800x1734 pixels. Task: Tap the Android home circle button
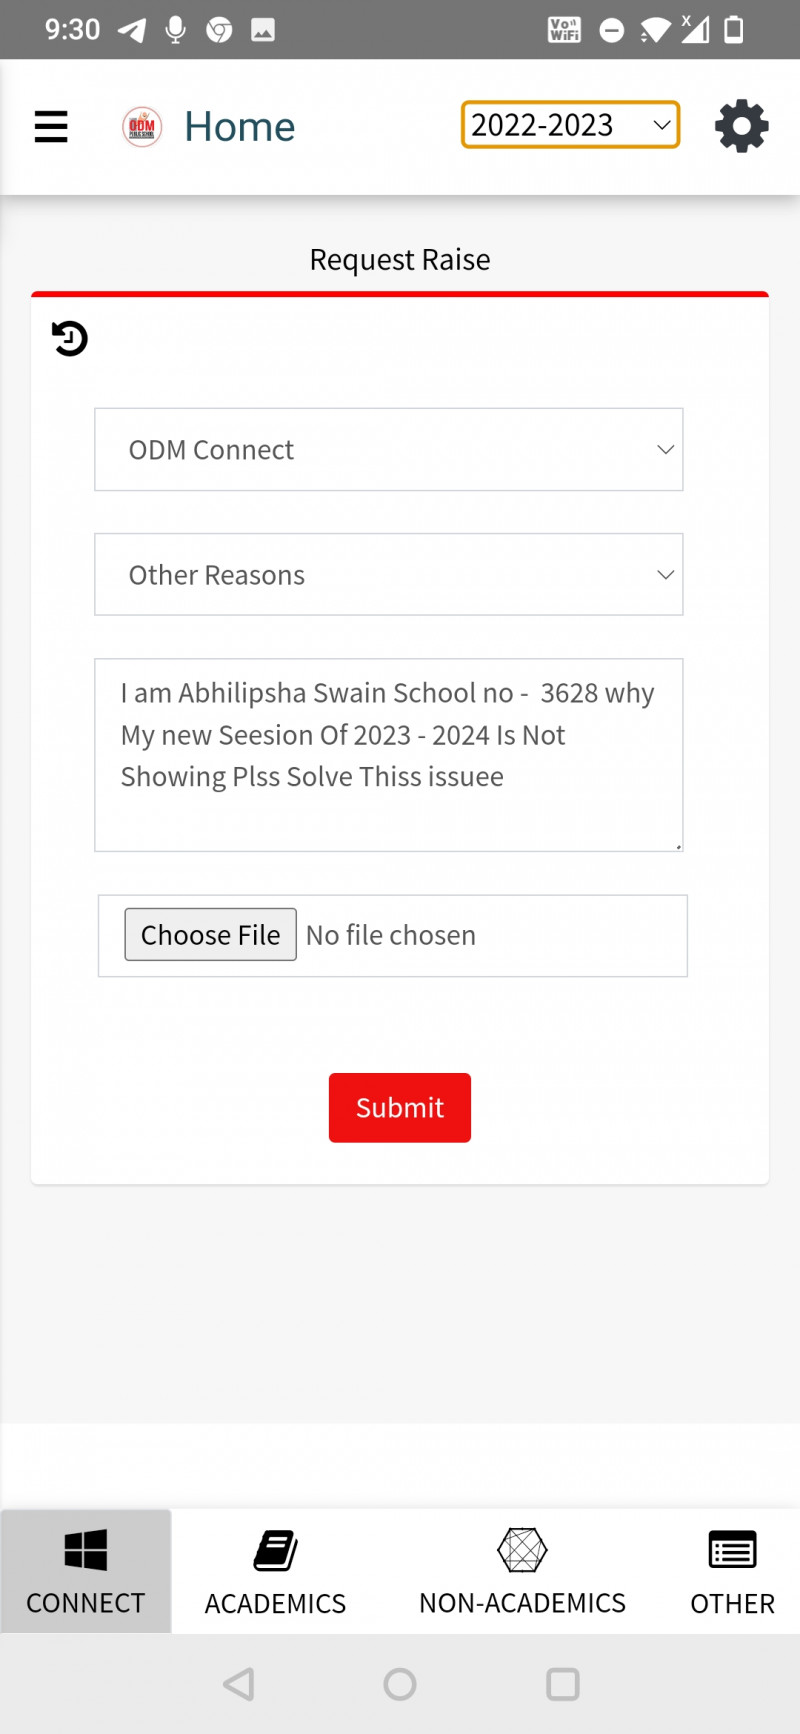(400, 1684)
